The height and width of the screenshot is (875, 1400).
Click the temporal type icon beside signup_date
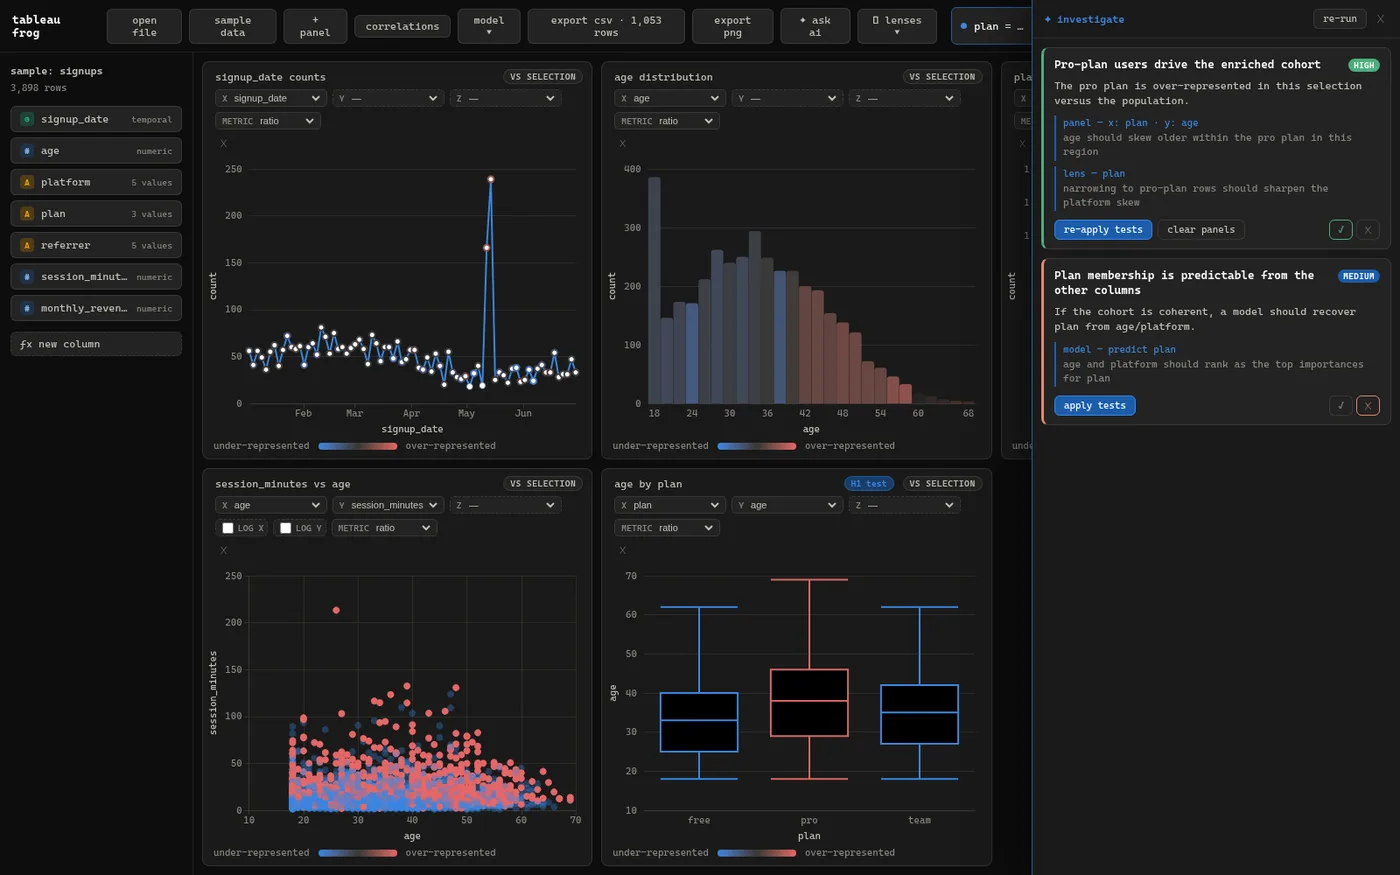[27, 119]
